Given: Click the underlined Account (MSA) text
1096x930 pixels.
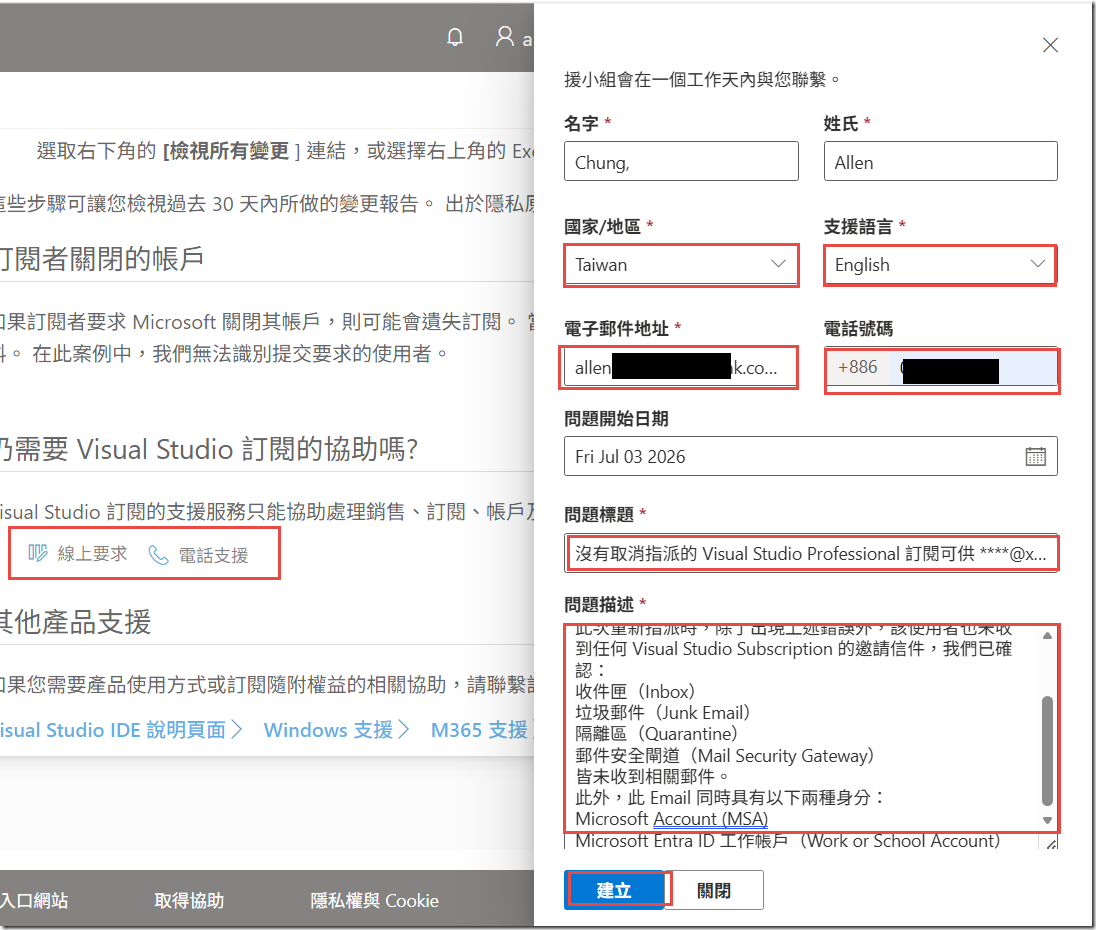Looking at the screenshot, I should pyautogui.click(x=710, y=819).
